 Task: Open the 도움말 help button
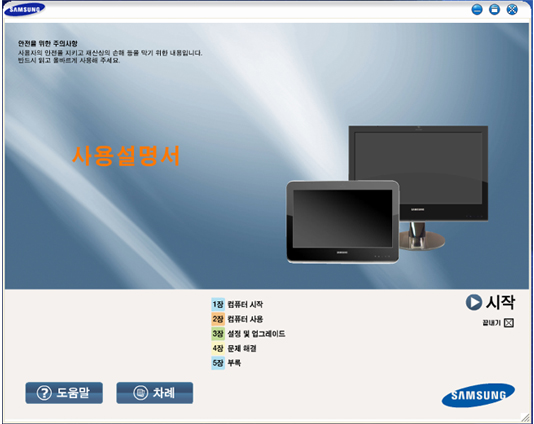click(x=64, y=393)
